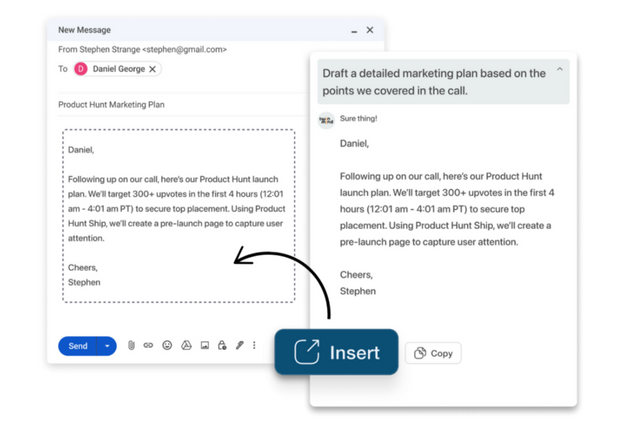Click the Daniel George recipient chip
The image size is (640, 427).
[x=117, y=69]
